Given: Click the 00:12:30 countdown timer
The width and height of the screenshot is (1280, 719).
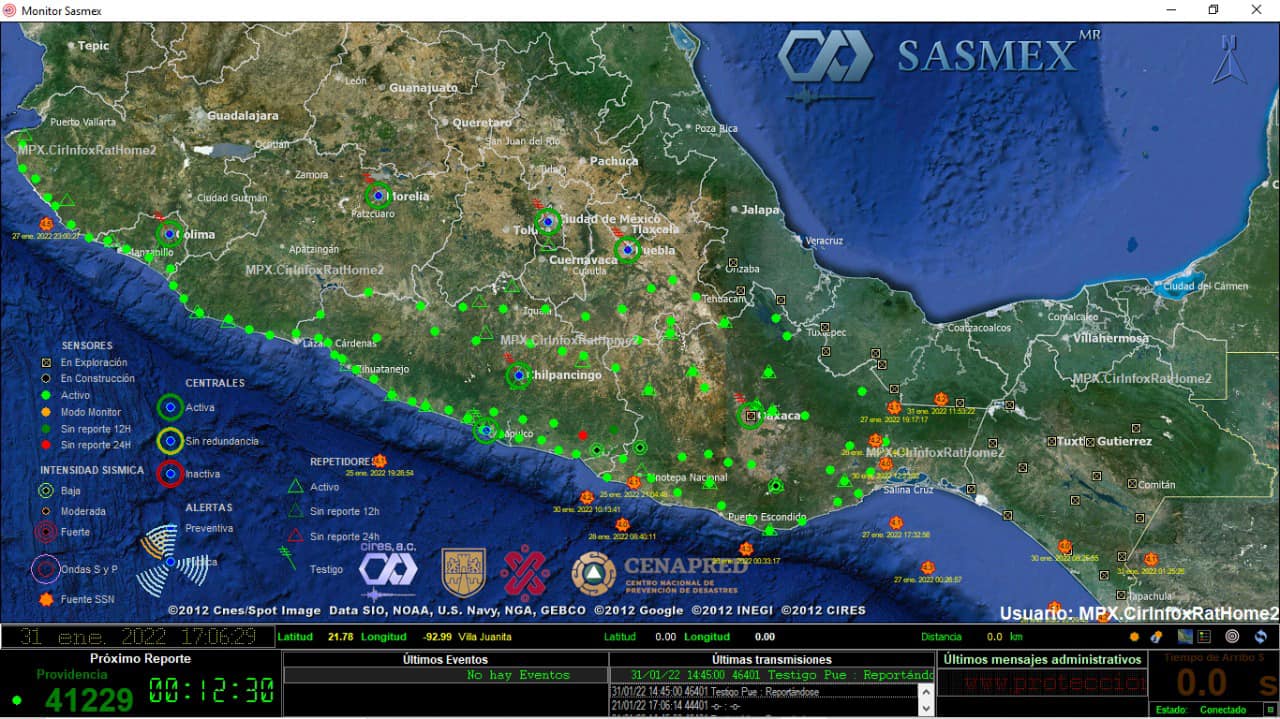Looking at the screenshot, I should click(212, 689).
